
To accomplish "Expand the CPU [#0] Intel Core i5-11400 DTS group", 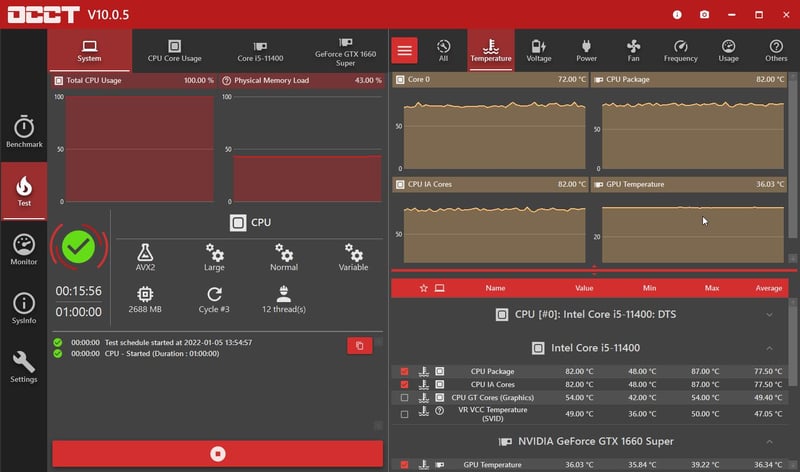I will click(769, 314).
